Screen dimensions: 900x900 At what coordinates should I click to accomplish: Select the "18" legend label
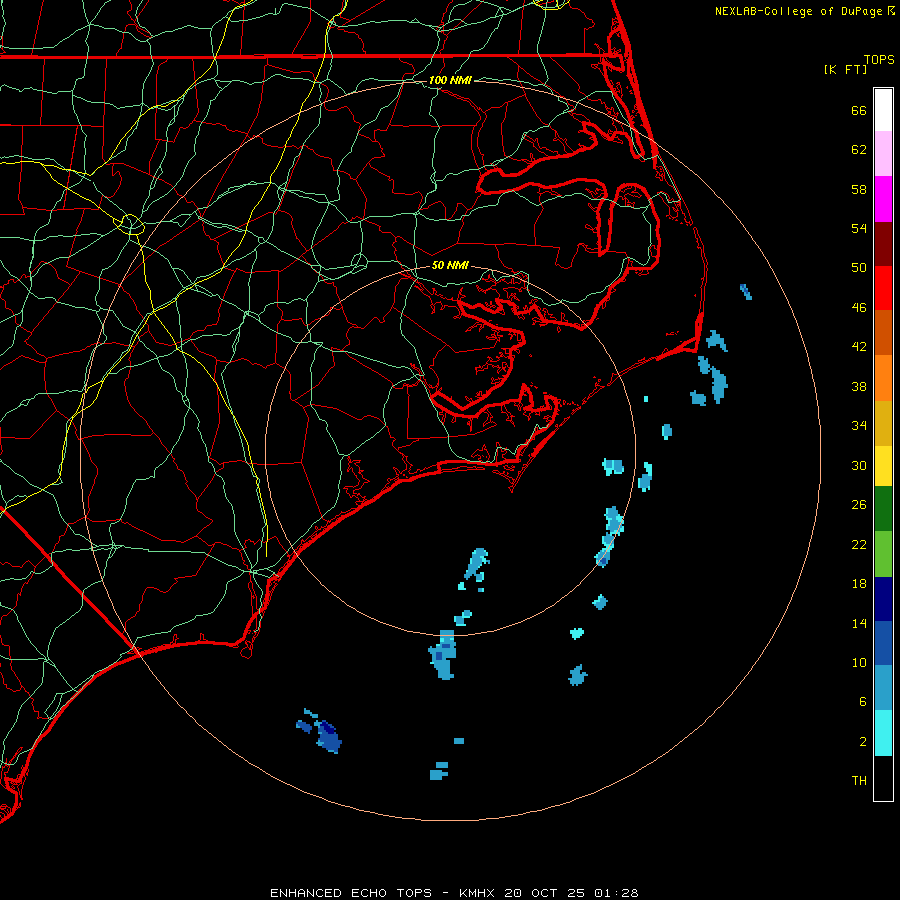[859, 584]
